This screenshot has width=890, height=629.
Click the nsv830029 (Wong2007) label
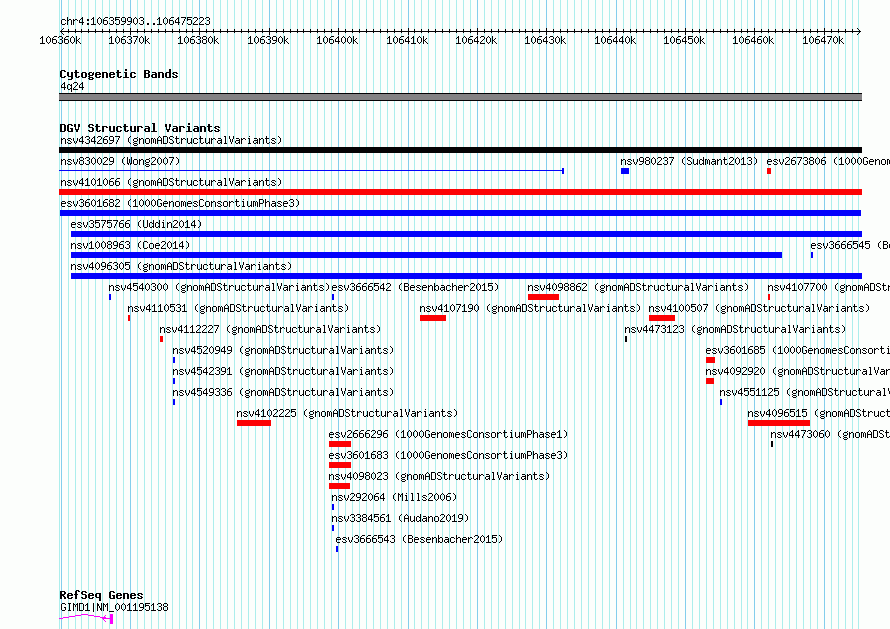click(120, 161)
